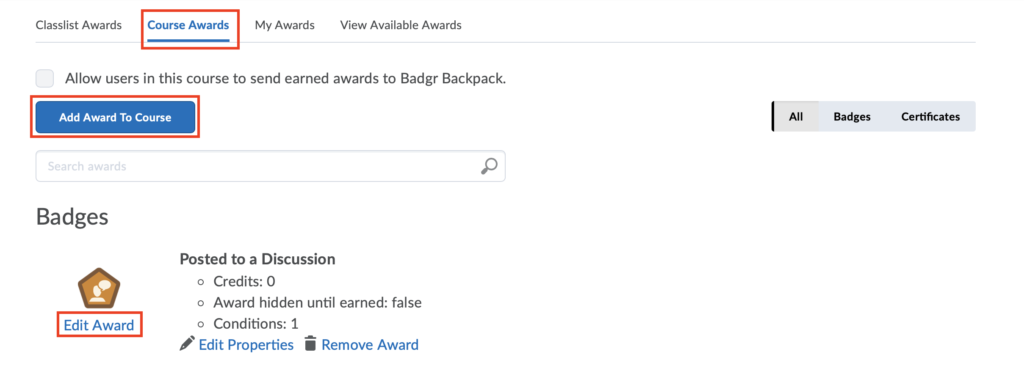Click the trash can icon beside Remove Award
1024x390 pixels.
310,344
